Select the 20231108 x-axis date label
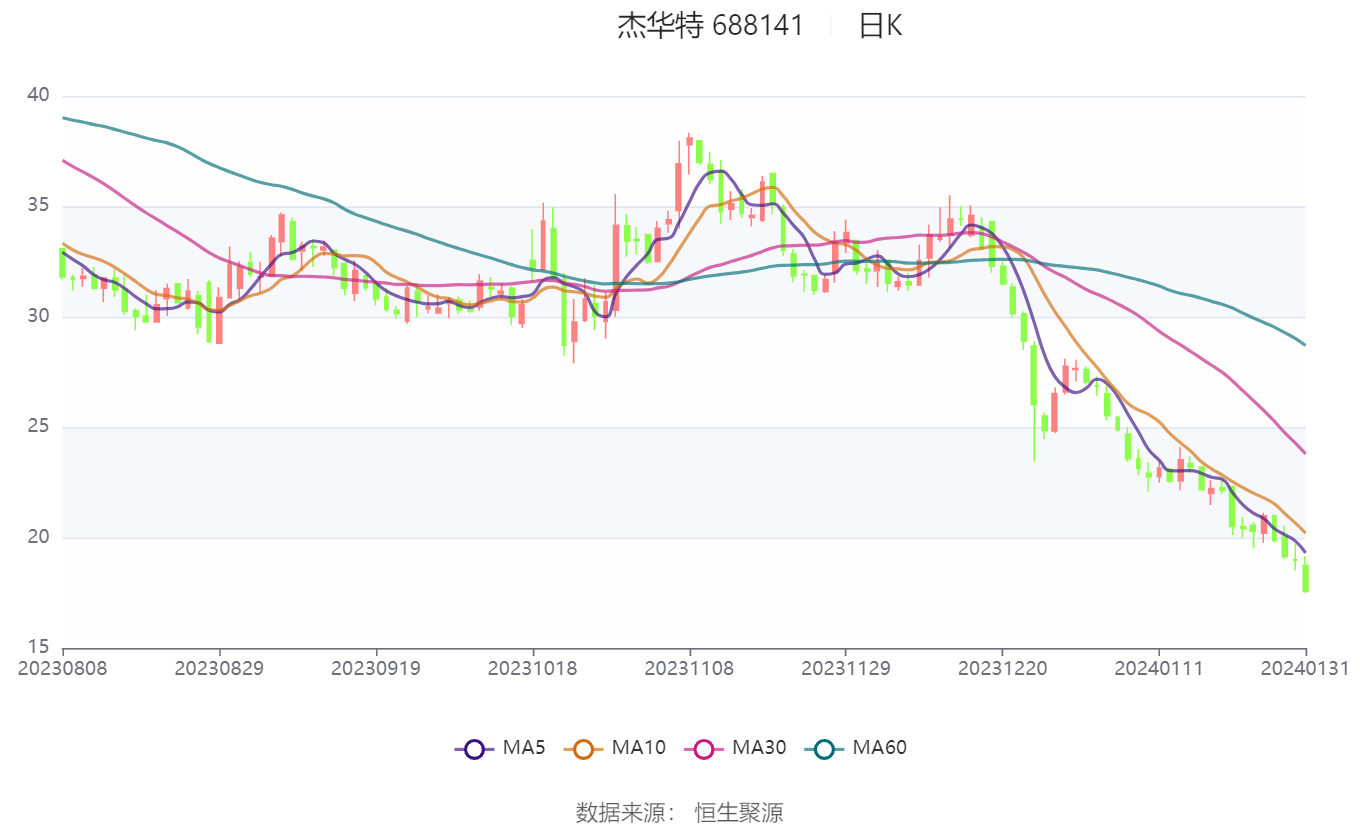Viewport: 1360px width, 828px height. click(689, 668)
